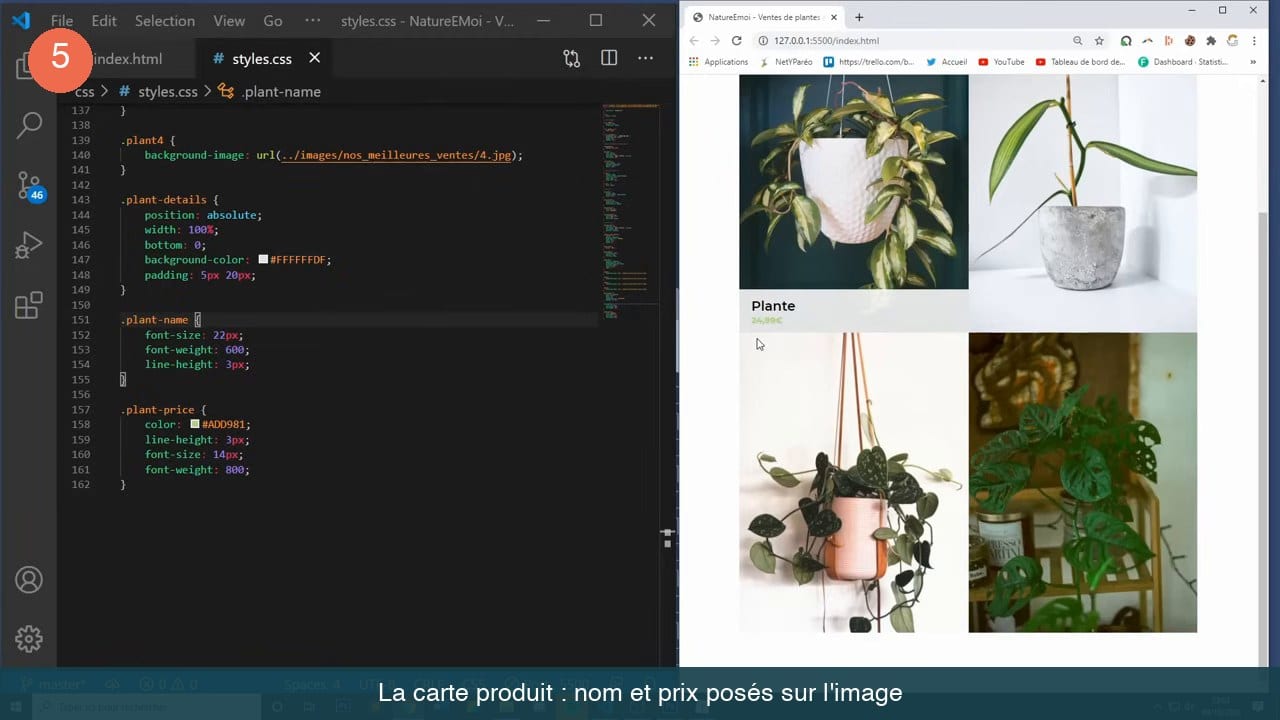Open the Chrome Extensions puzzle icon

click(1211, 41)
